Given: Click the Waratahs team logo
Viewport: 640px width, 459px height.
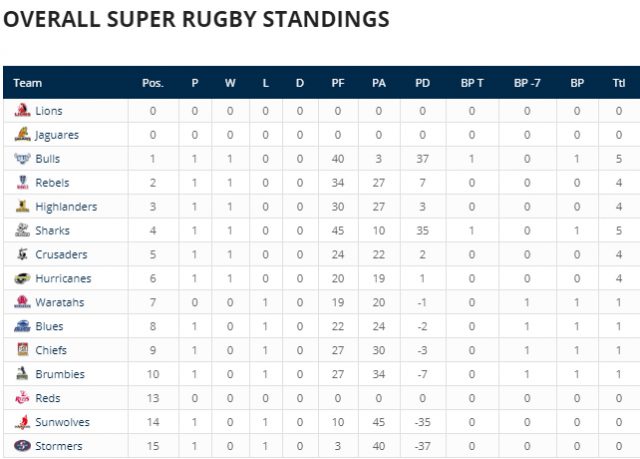Looking at the screenshot, I should click(22, 302).
